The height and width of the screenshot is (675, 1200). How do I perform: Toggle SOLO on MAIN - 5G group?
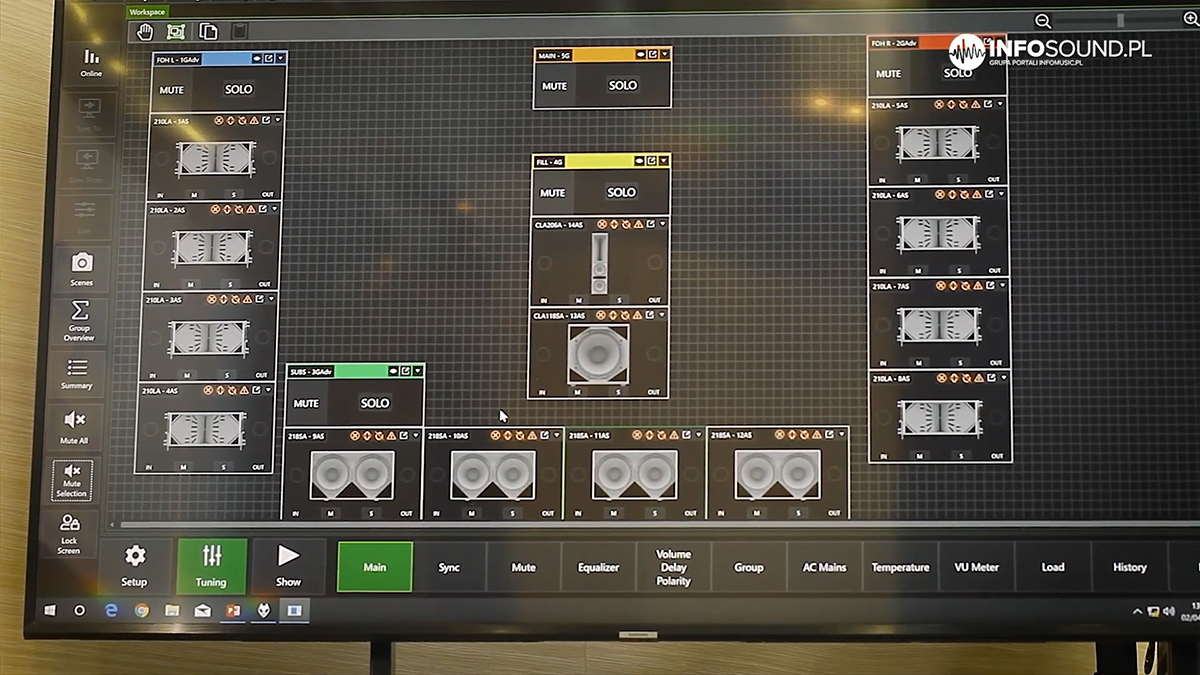point(623,86)
